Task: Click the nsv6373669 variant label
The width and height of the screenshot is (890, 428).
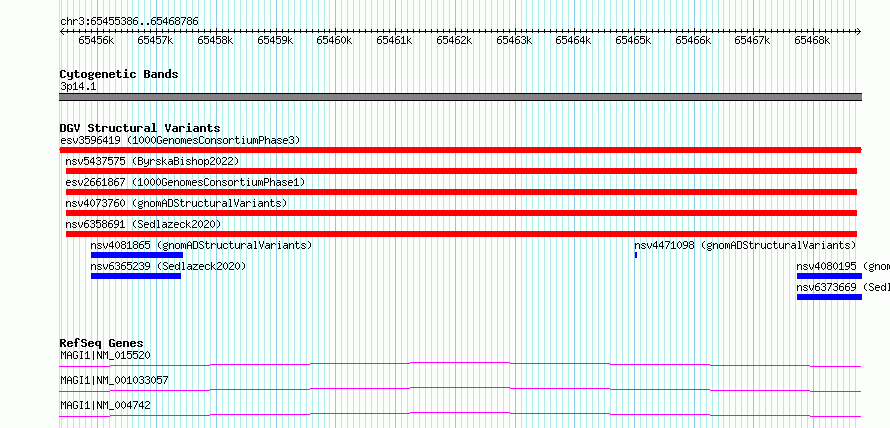Action: tap(843, 287)
